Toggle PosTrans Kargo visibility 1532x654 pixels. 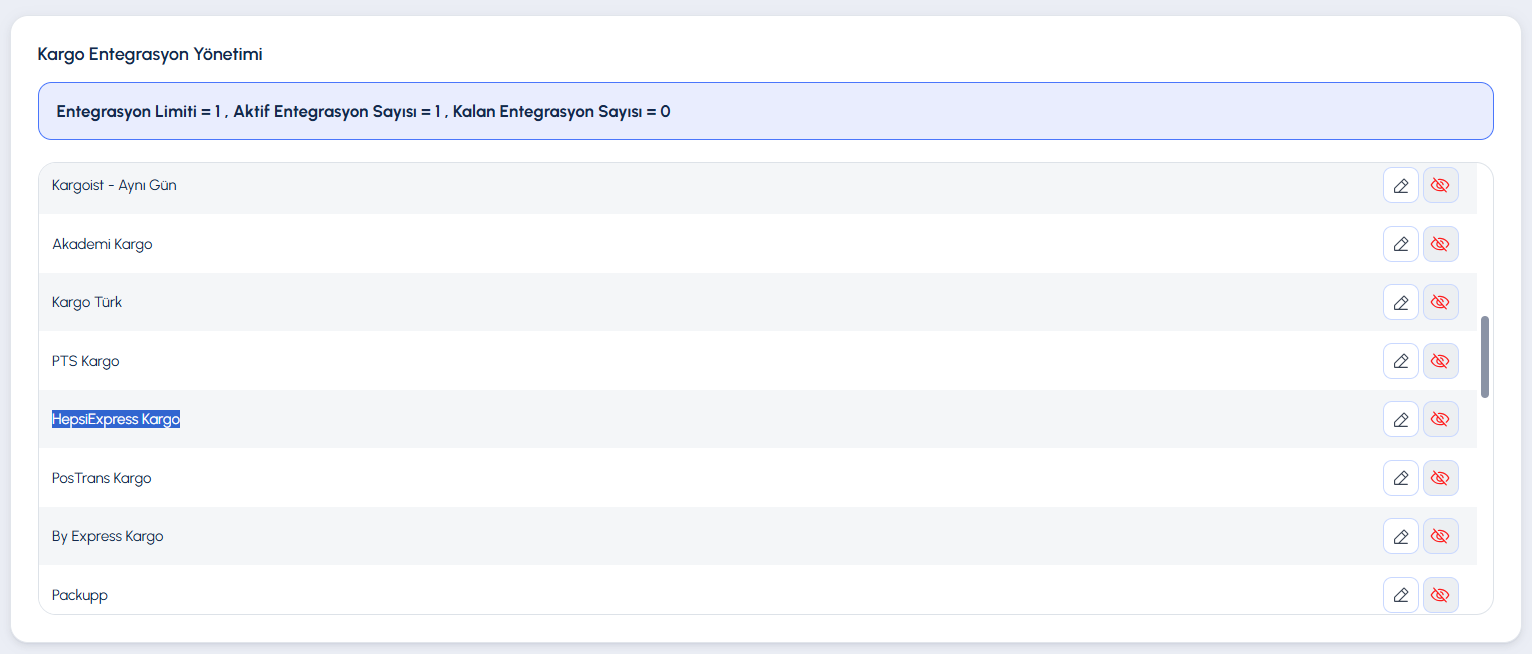coord(1440,478)
